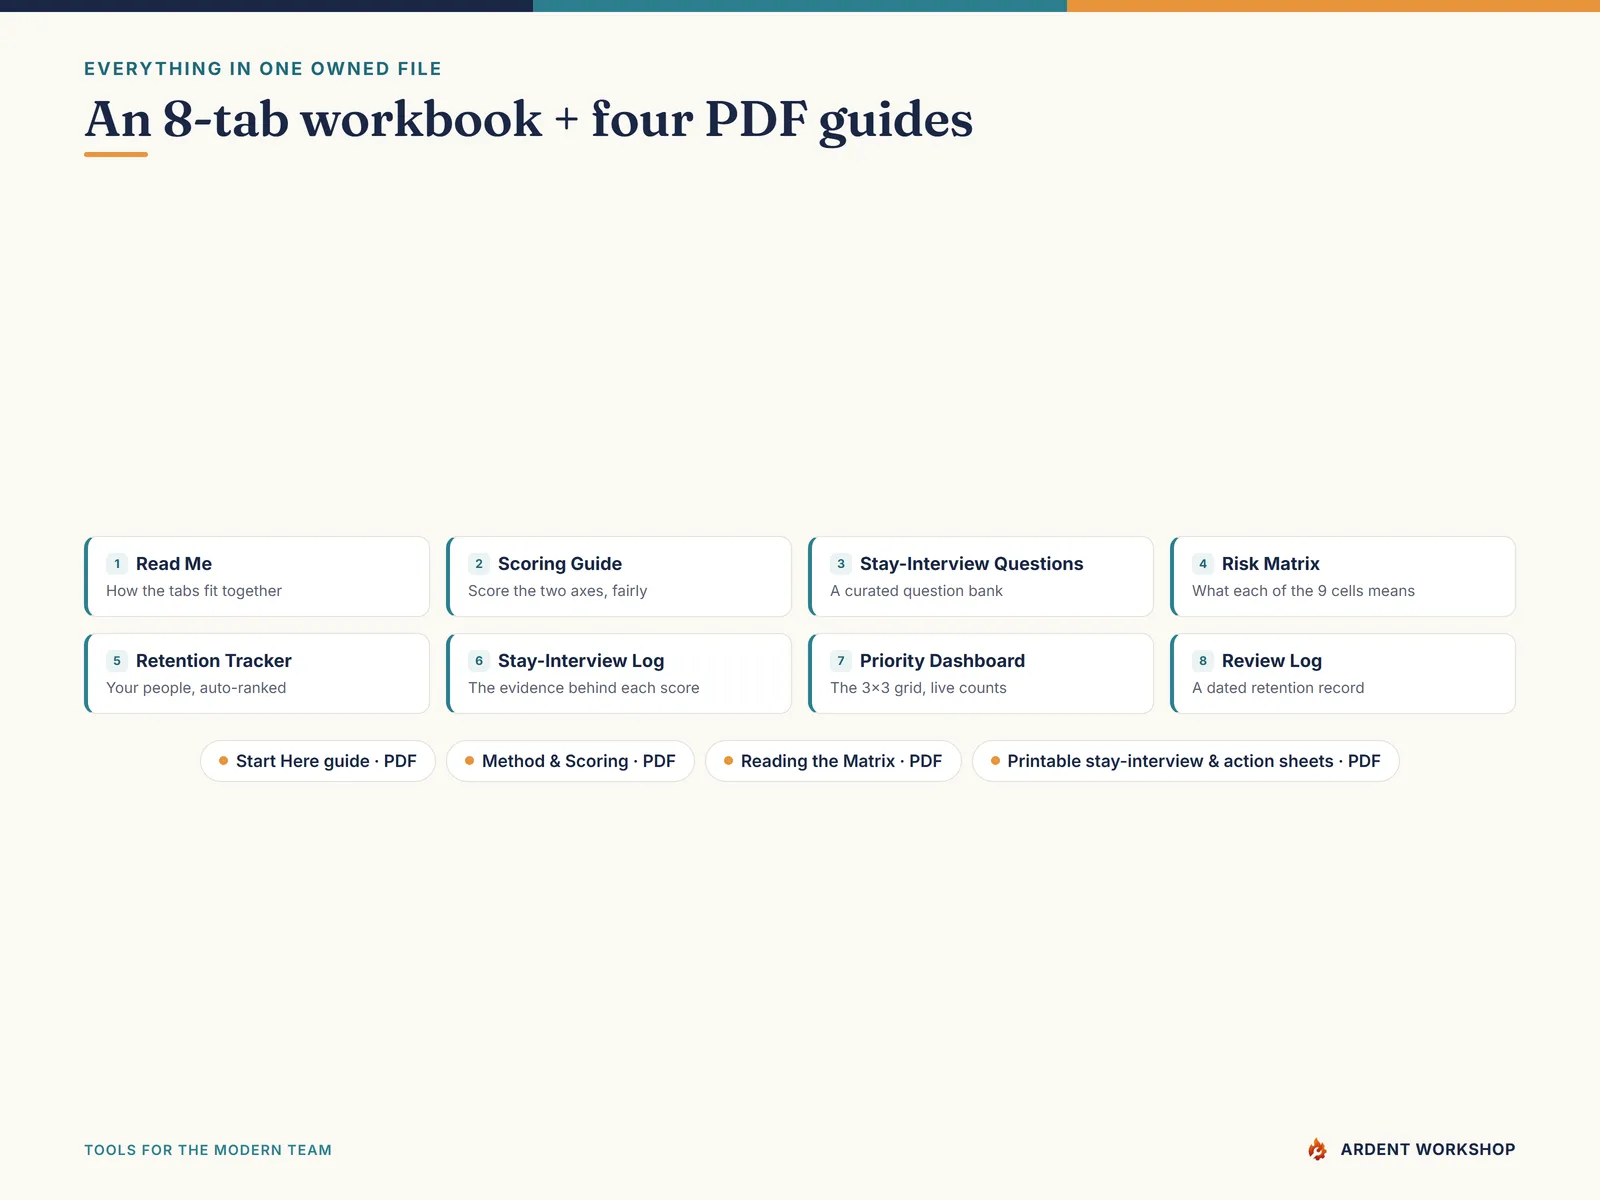Click the orange dot on Reading the Matrix

point(728,761)
